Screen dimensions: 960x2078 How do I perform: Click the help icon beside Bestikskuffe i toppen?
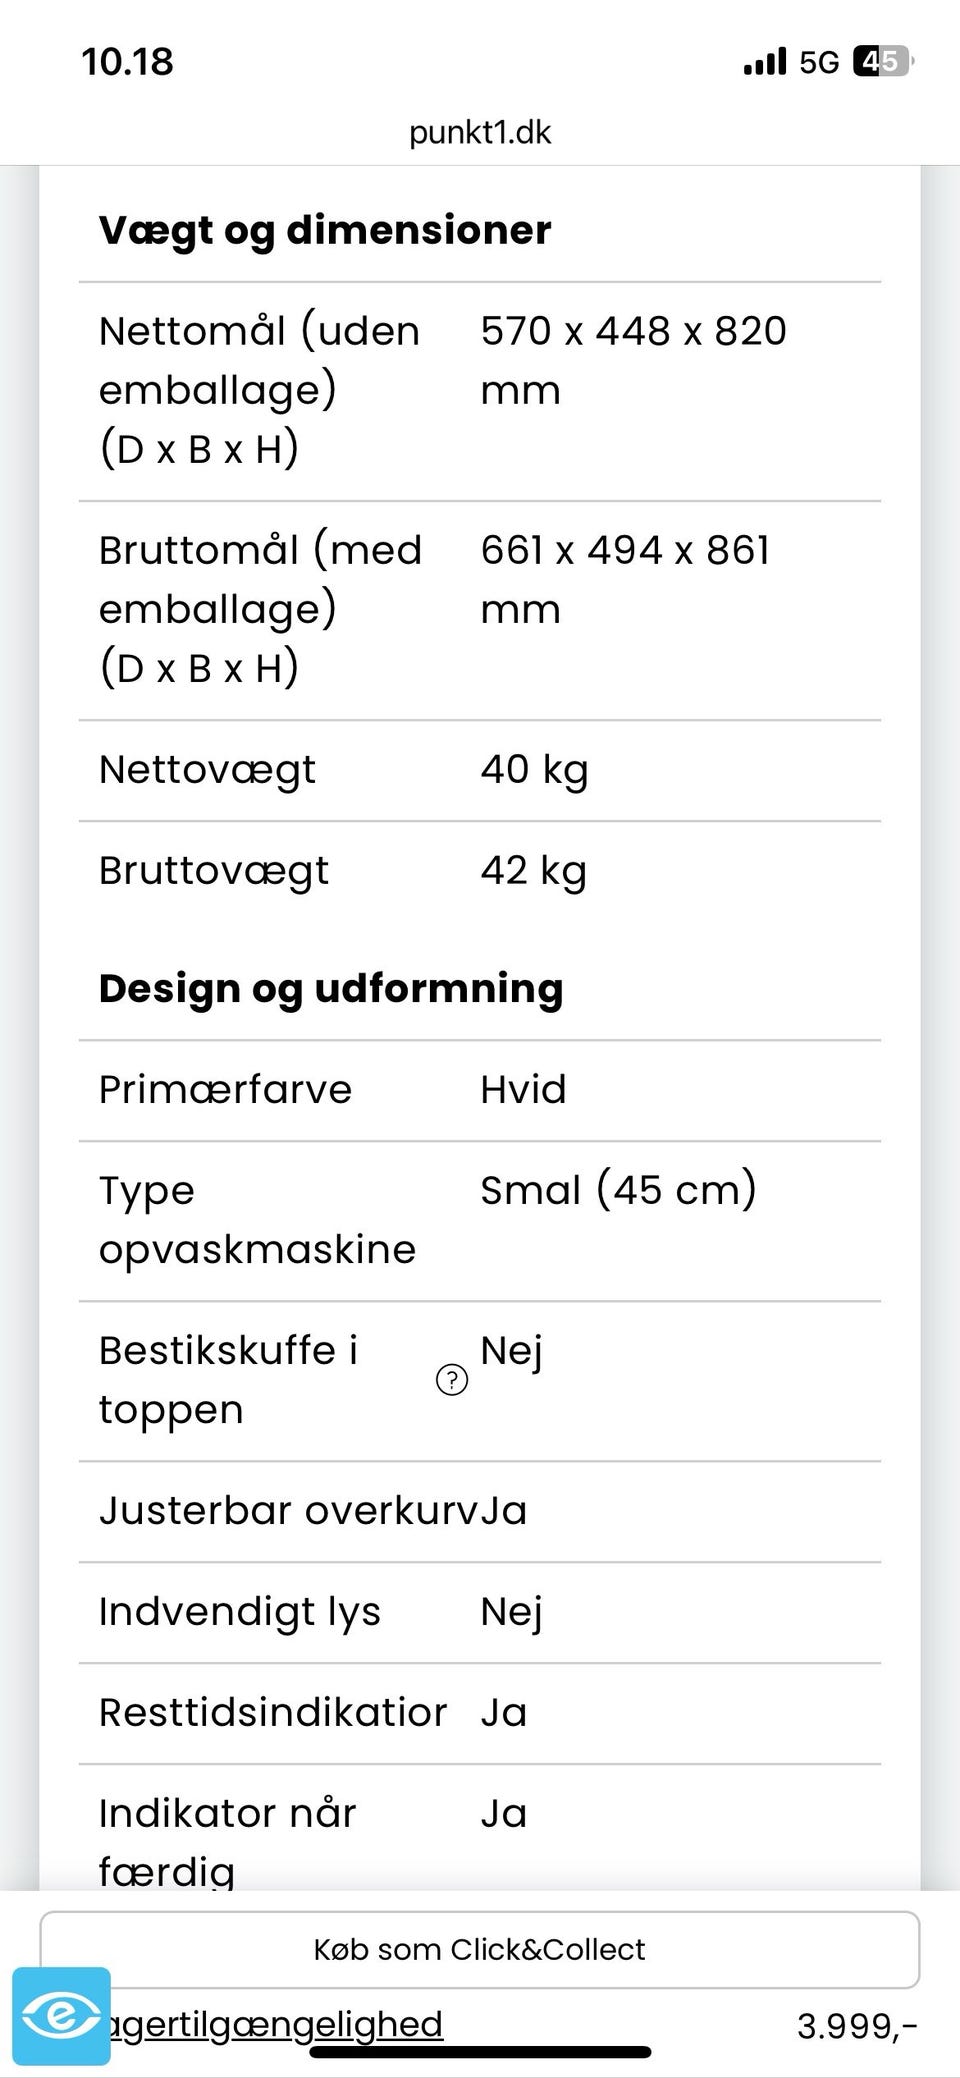[x=452, y=1380]
